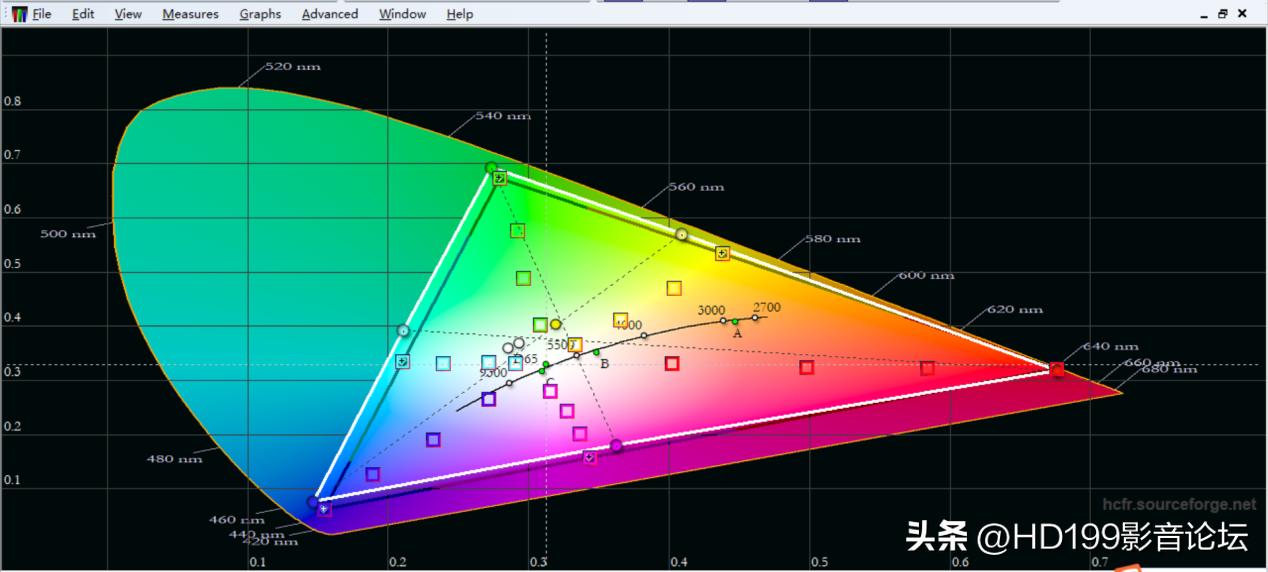Restore down the document window
This screenshot has height=572, width=1268.
(x=1223, y=14)
